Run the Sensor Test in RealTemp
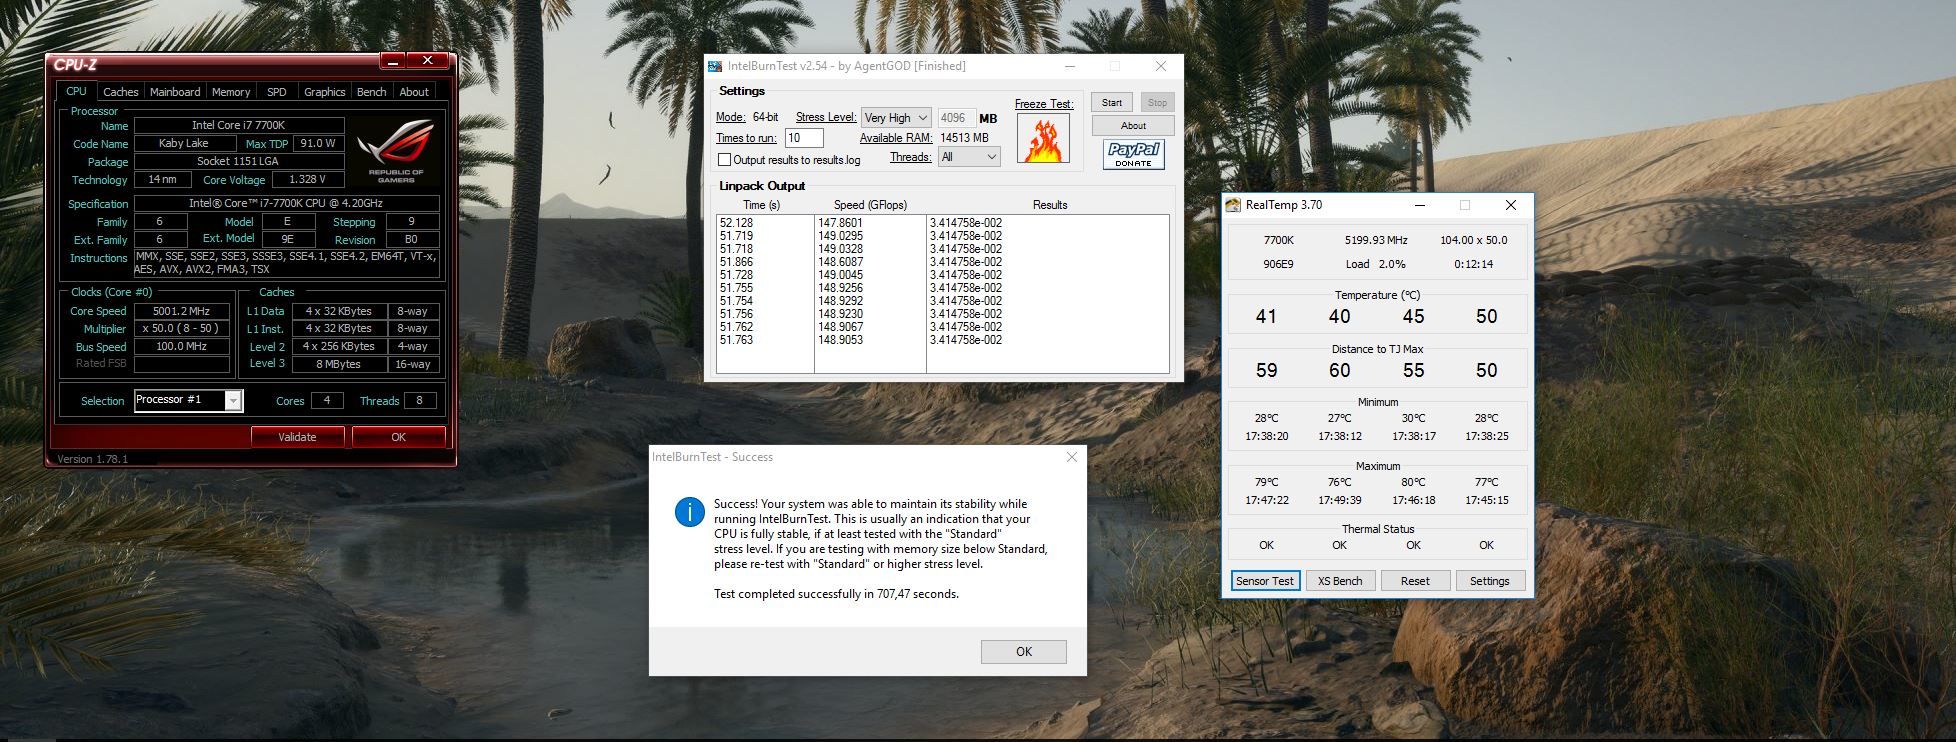The width and height of the screenshot is (1956, 742). point(1265,581)
